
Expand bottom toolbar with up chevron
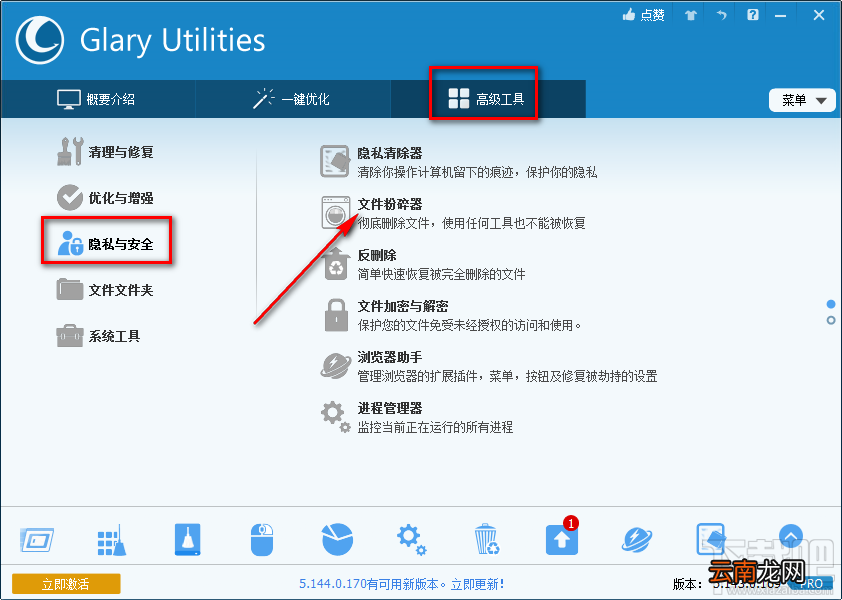790,536
